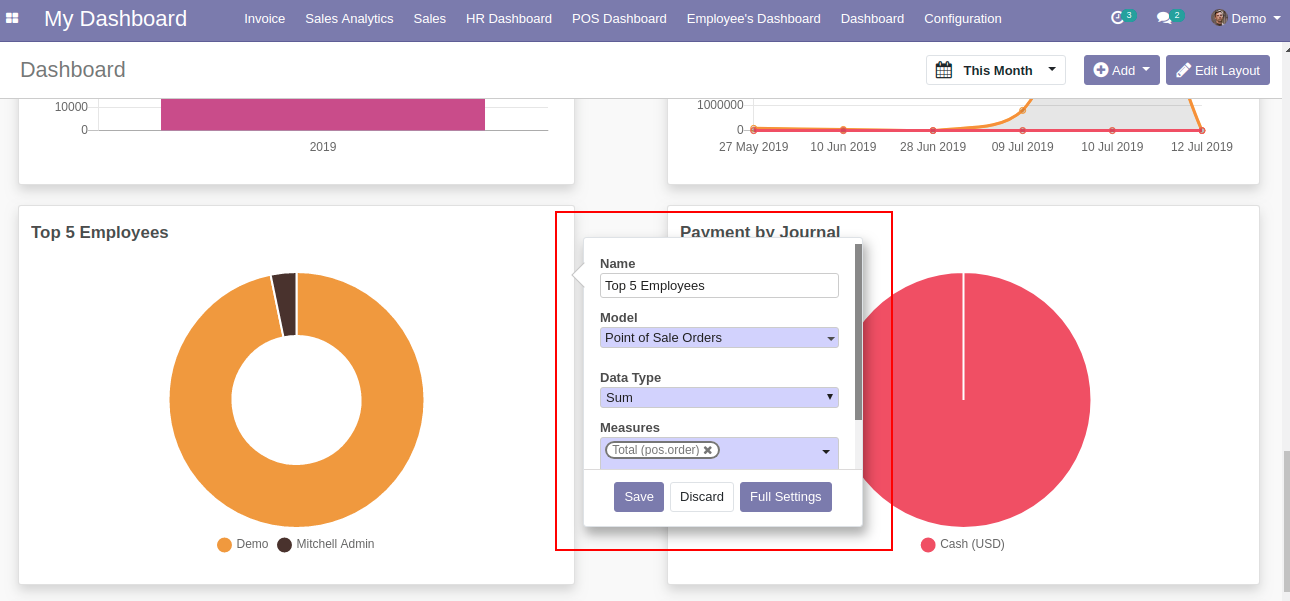
Task: Open the Data Type Sum dropdown
Action: 830,397
